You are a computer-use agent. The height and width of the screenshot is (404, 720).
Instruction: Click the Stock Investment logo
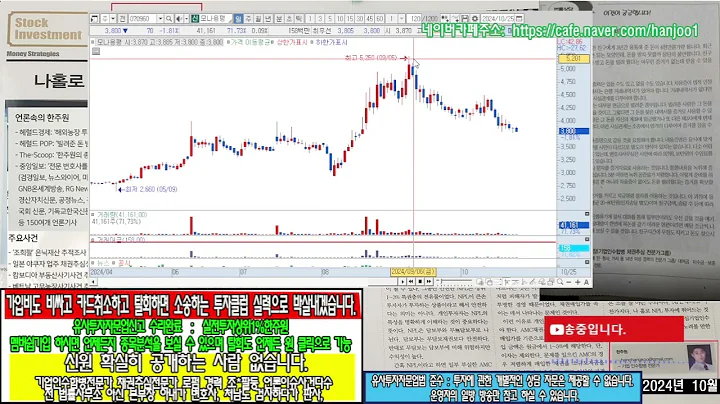click(48, 29)
